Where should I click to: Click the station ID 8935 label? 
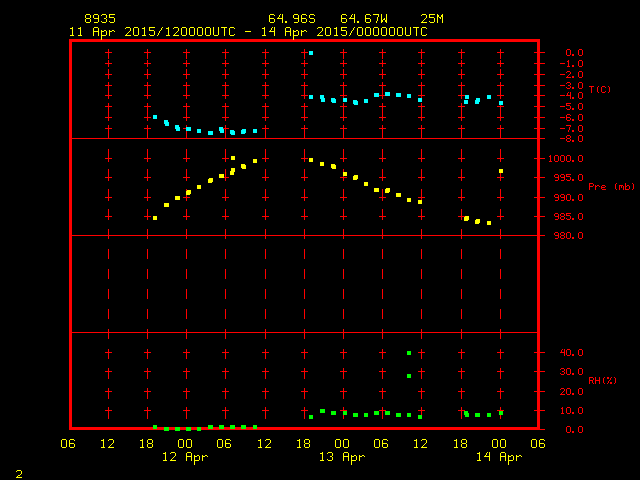[100, 19]
